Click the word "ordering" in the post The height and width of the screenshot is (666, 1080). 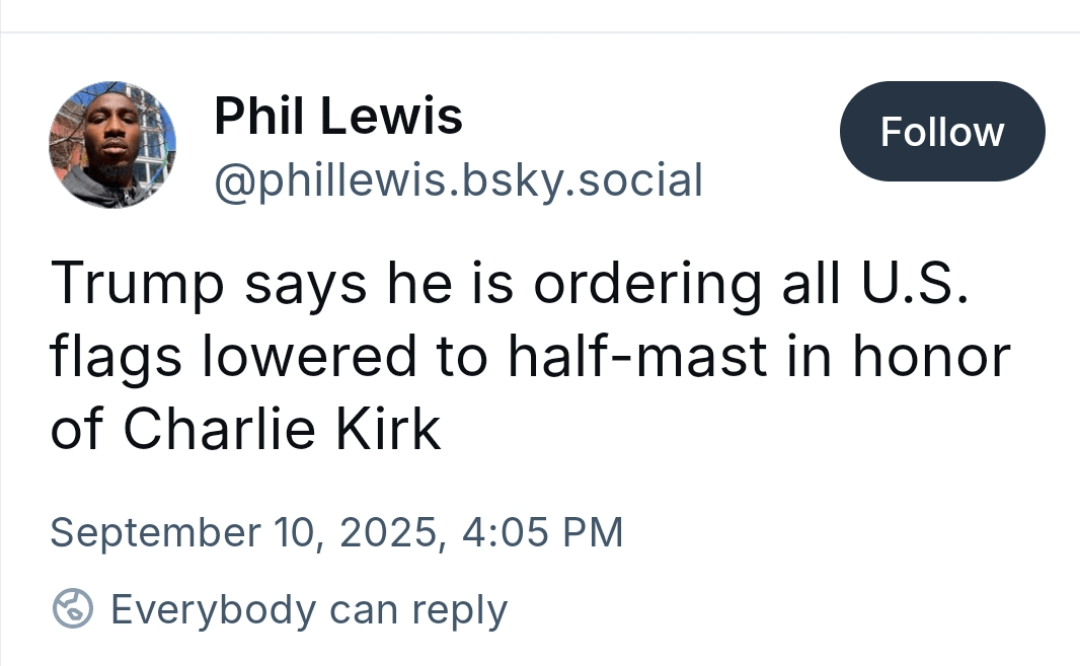647,286
